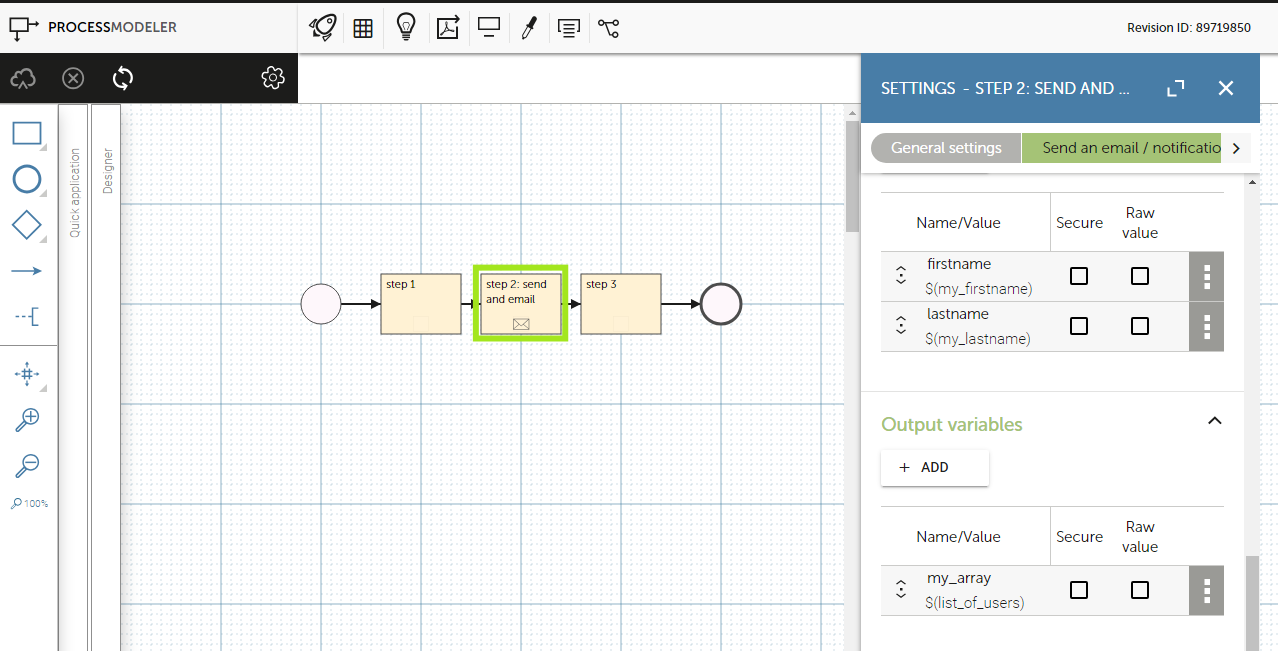Click the cloud sync icon
The width and height of the screenshot is (1278, 651).
[24, 78]
